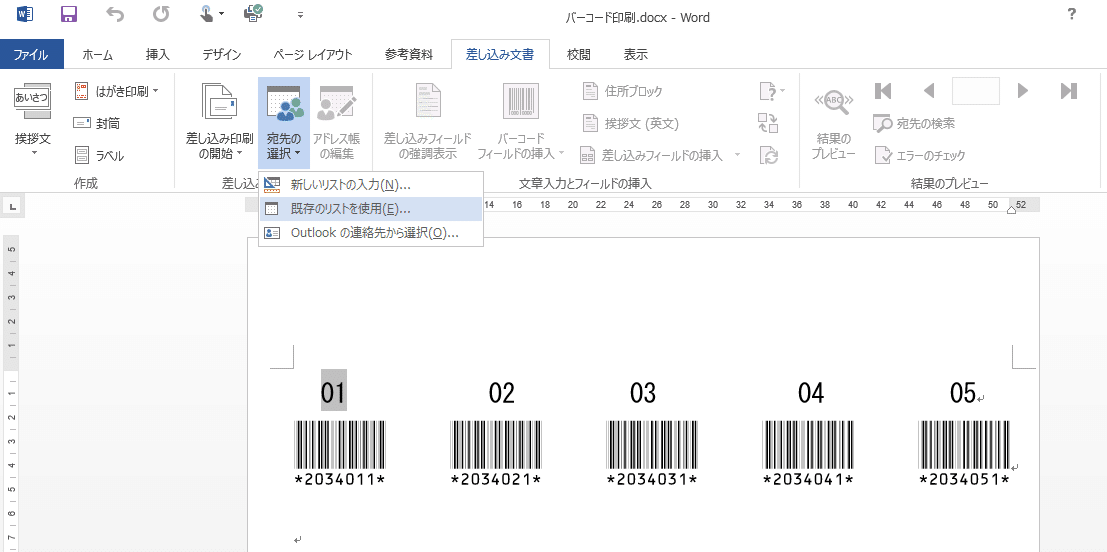
Task: Switch to the ホーム tab
Action: (97, 54)
